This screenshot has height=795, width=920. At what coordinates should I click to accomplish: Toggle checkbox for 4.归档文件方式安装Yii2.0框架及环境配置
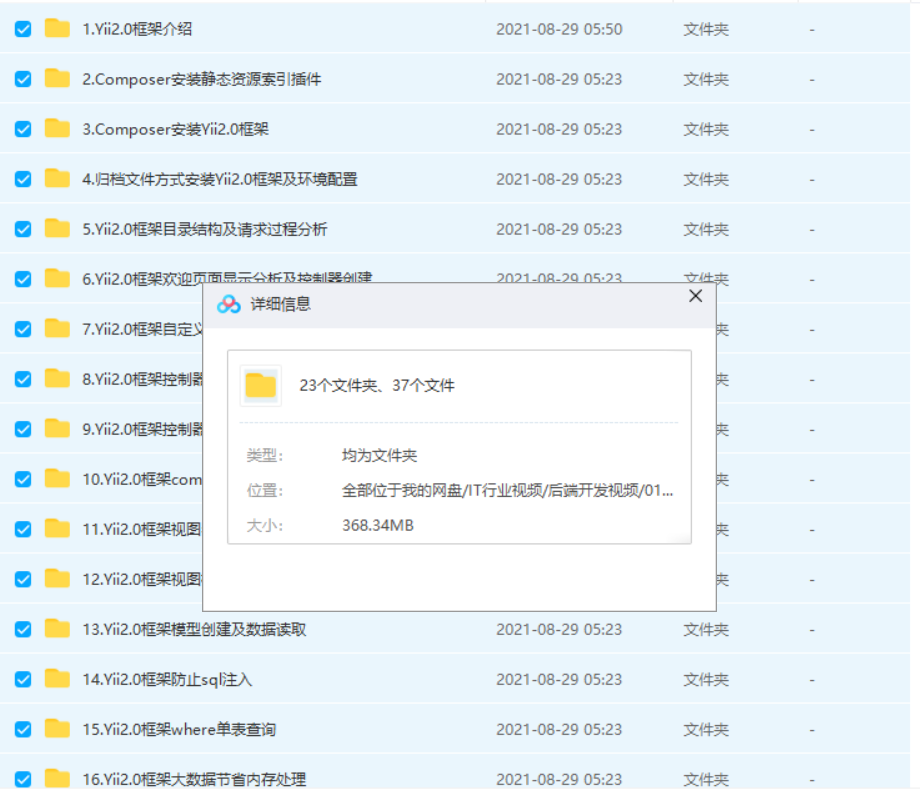coord(23,179)
